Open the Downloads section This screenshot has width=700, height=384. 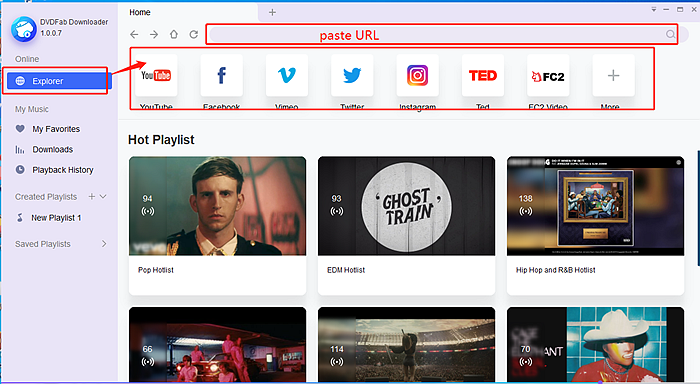tap(52, 150)
